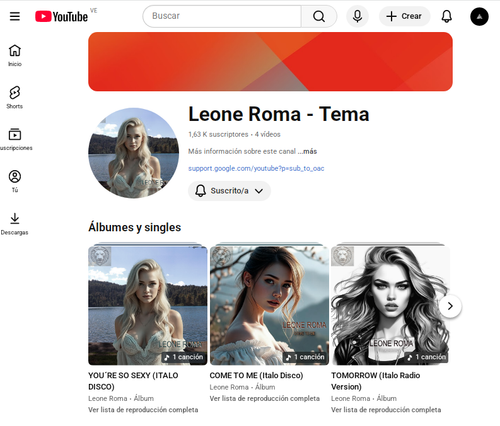Go to Inicio in the sidebar

click(x=15, y=56)
